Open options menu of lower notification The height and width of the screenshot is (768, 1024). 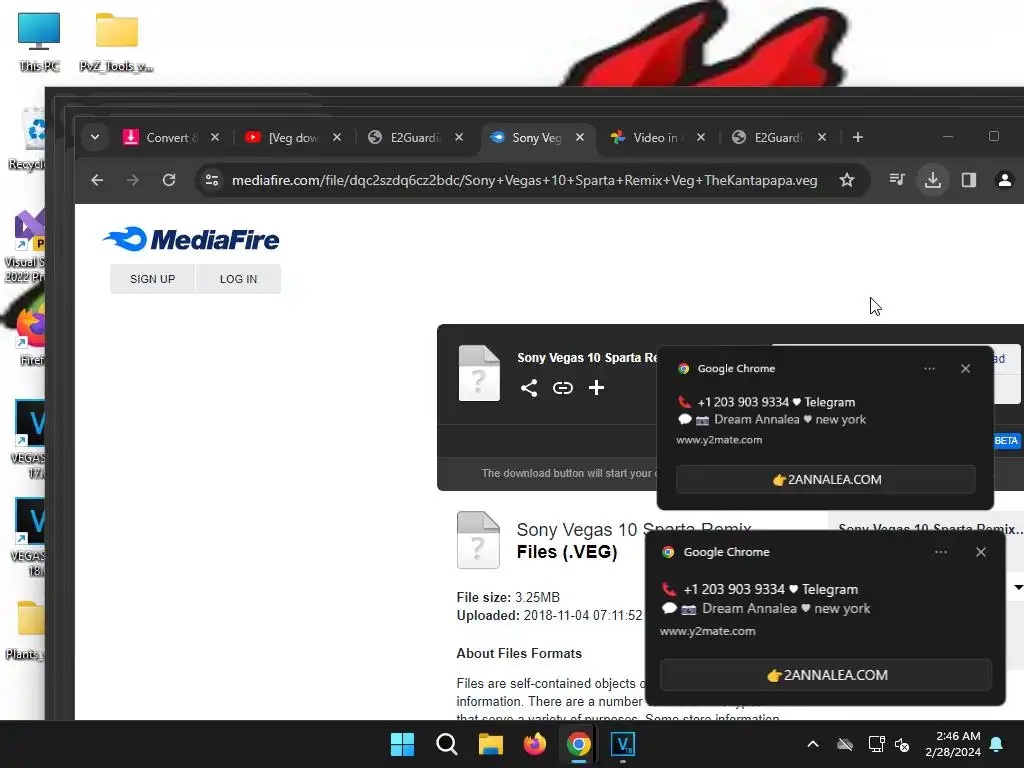940,552
